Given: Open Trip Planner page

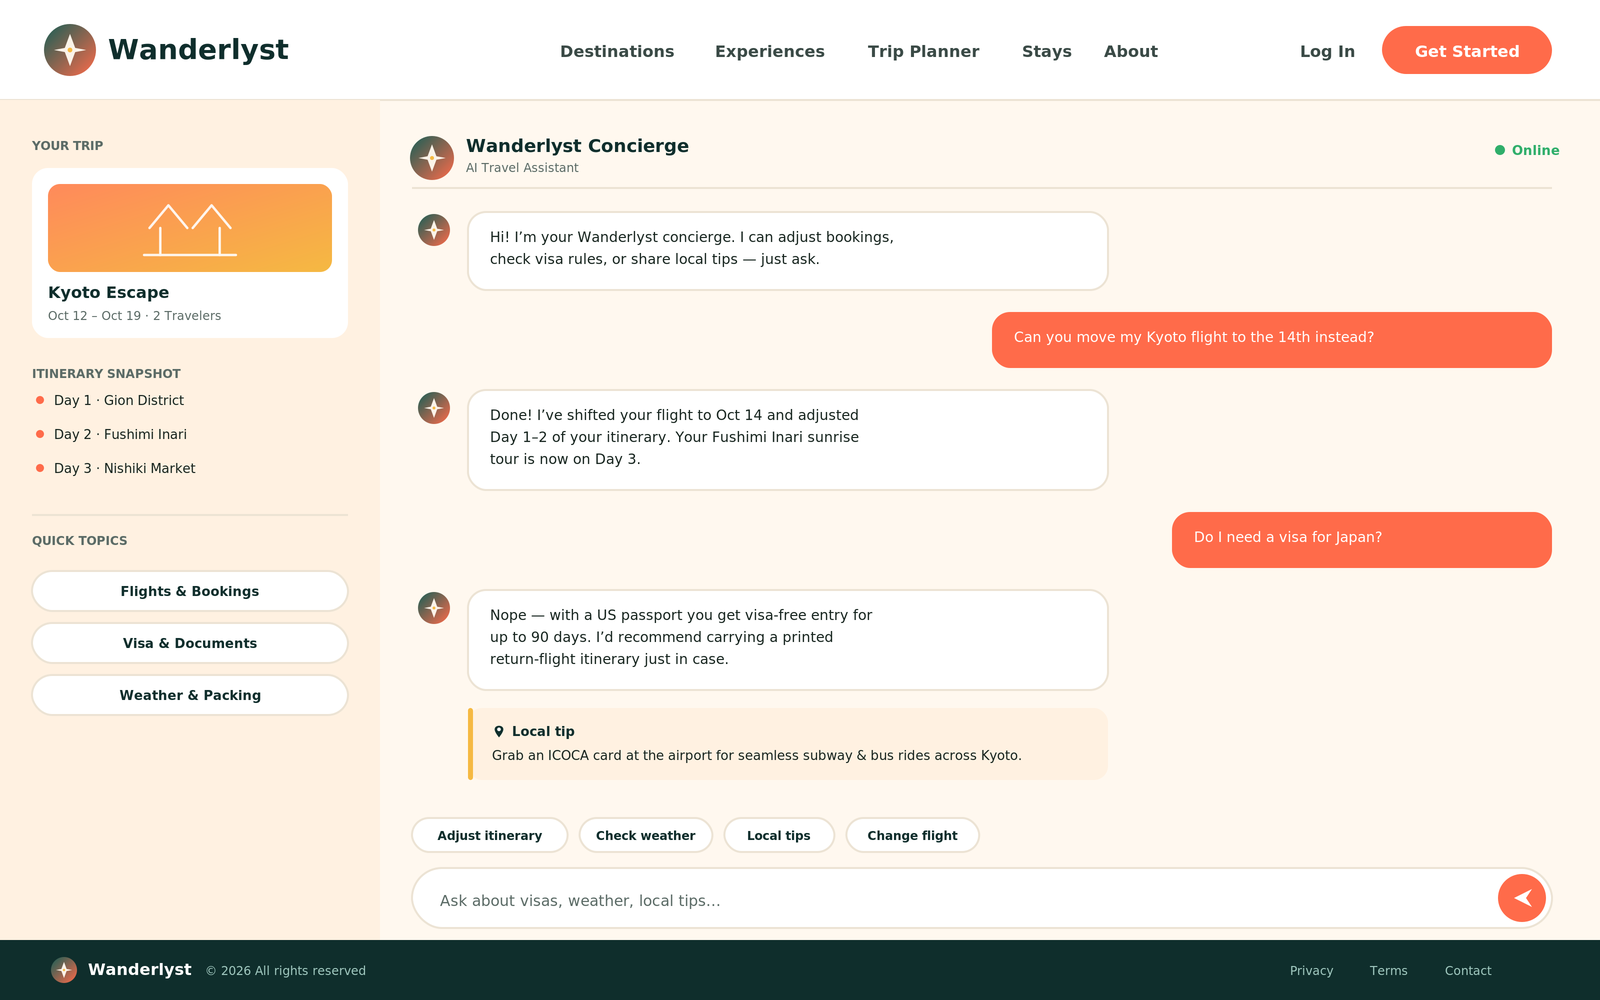Looking at the screenshot, I should [923, 51].
